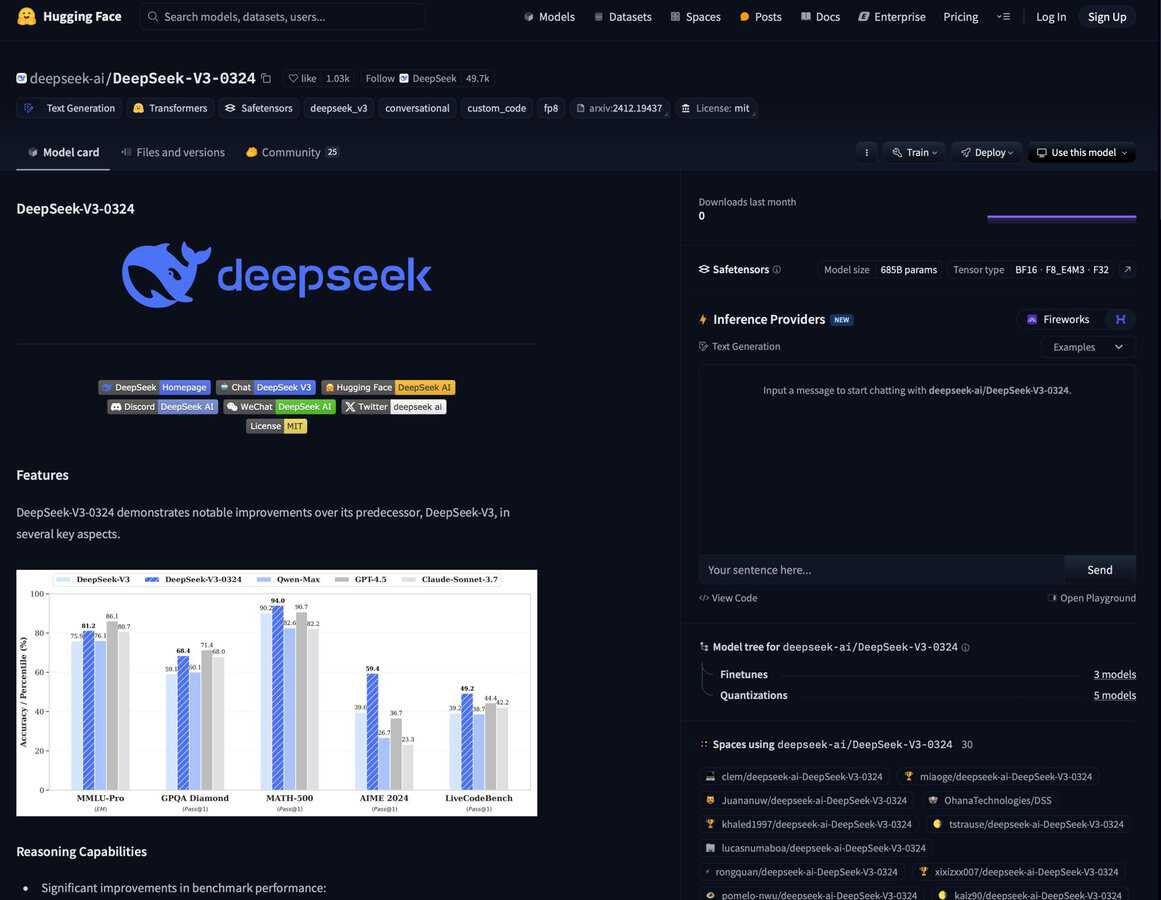This screenshot has height=900, width=1161.
Task: Open the Community tab
Action: (291, 152)
